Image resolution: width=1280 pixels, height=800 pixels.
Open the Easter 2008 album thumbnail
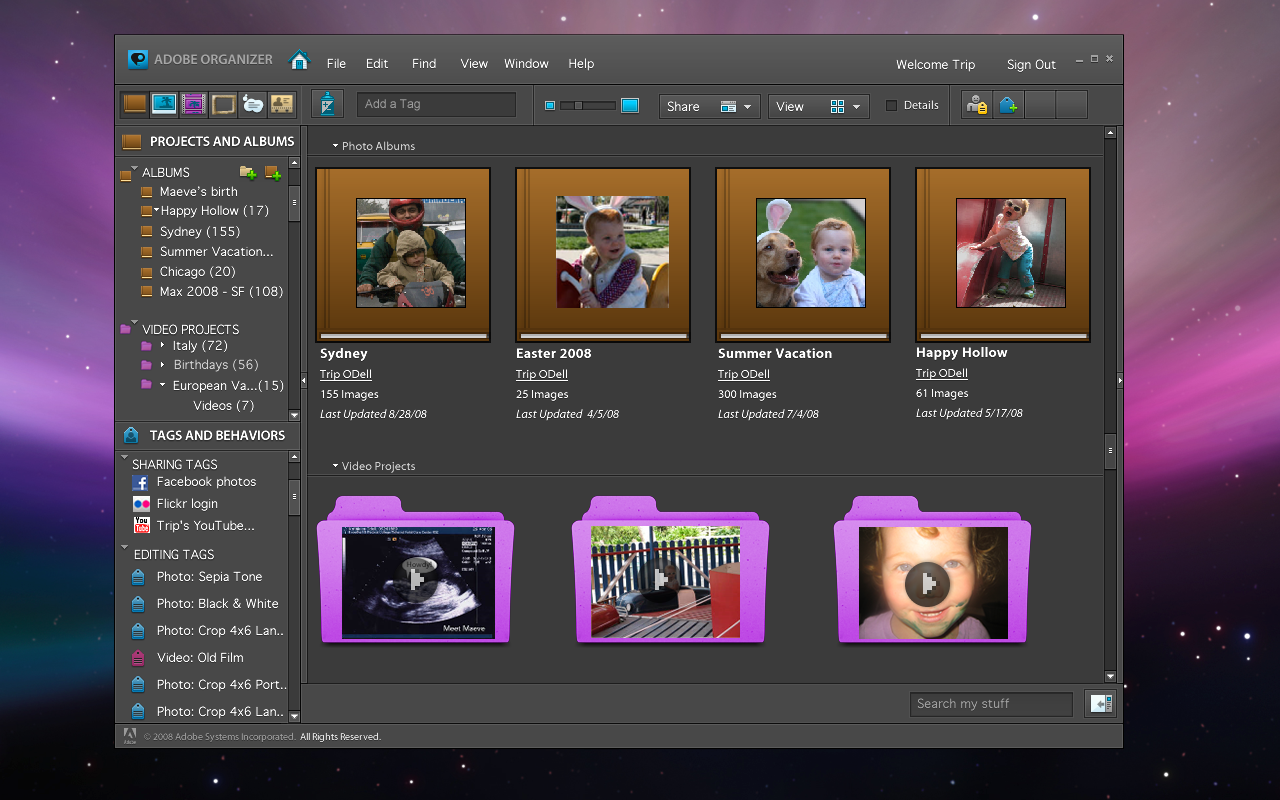pyautogui.click(x=603, y=255)
